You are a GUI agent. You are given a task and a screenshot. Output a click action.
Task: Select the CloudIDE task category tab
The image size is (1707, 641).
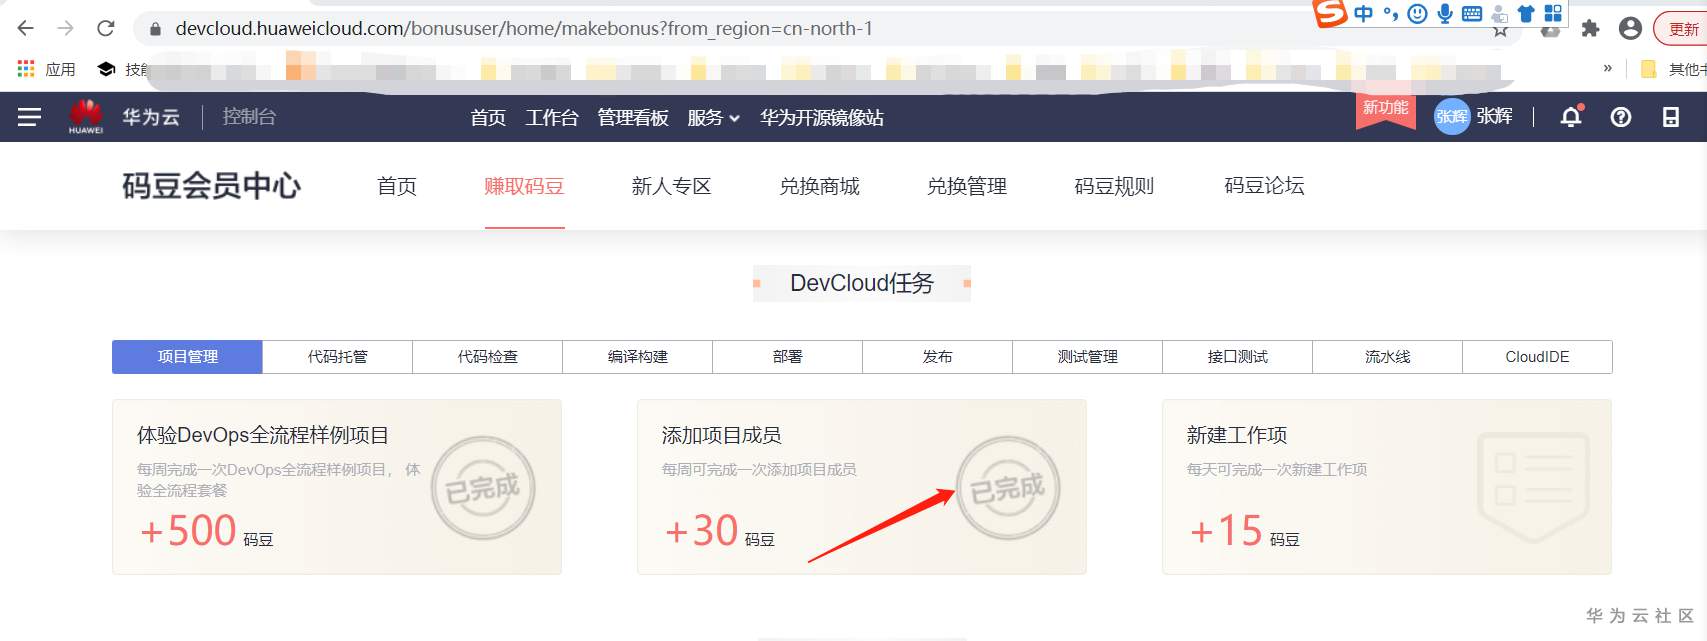coord(1538,357)
